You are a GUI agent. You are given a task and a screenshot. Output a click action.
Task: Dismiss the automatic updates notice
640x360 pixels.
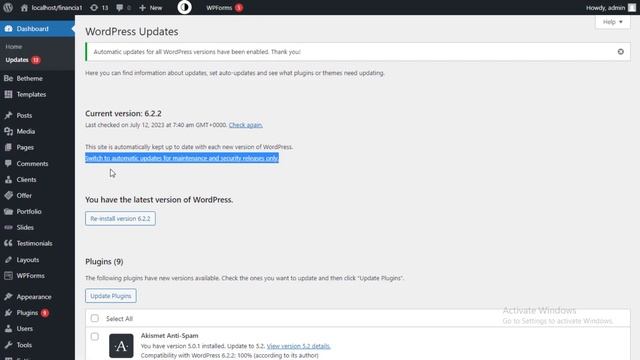click(620, 52)
